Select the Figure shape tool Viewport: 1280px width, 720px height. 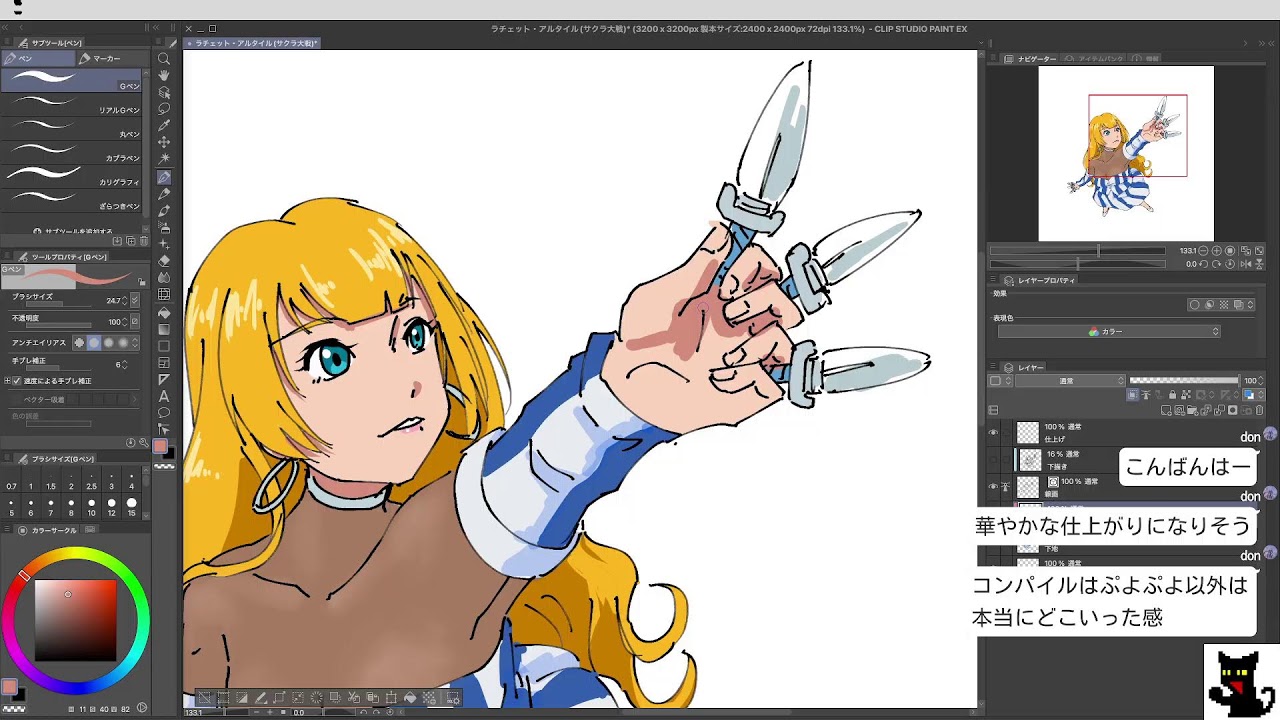pyautogui.click(x=164, y=346)
